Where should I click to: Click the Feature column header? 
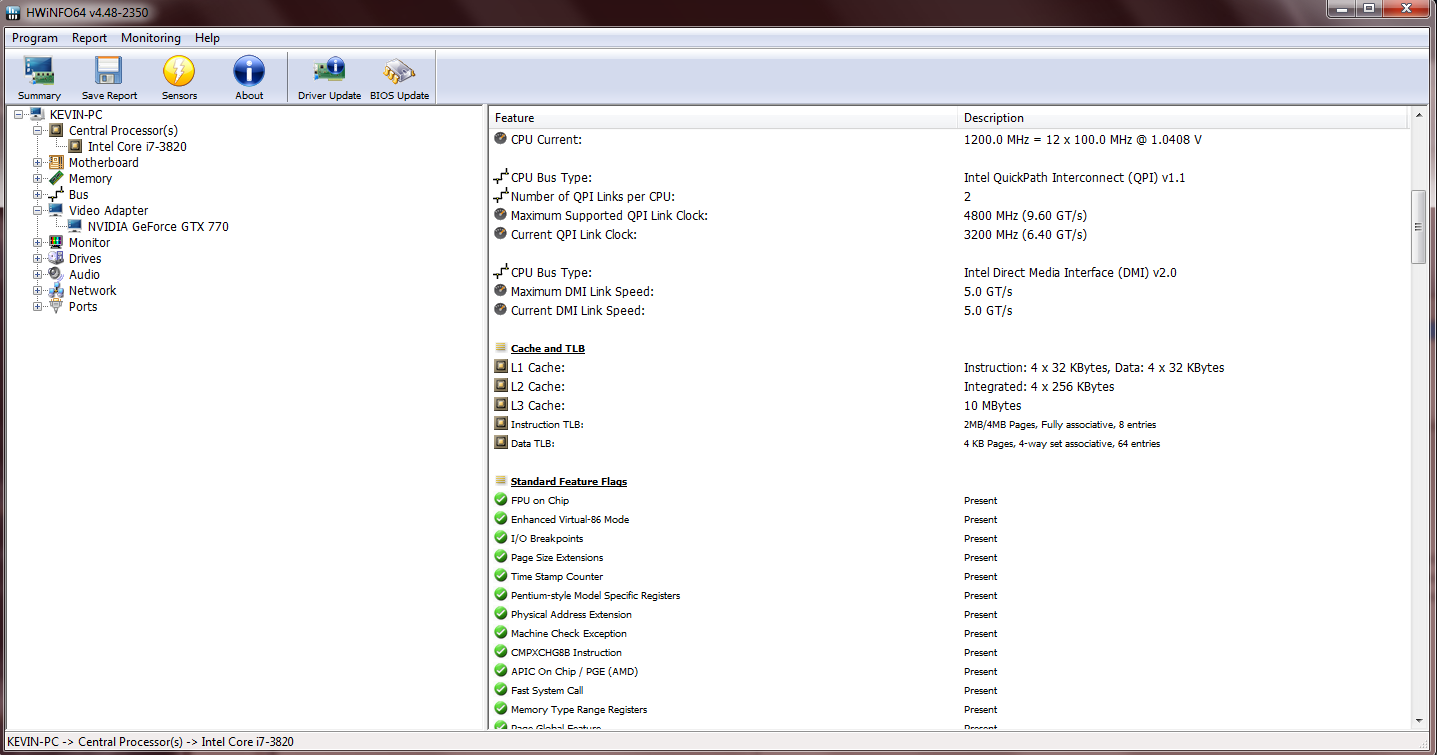[723, 118]
